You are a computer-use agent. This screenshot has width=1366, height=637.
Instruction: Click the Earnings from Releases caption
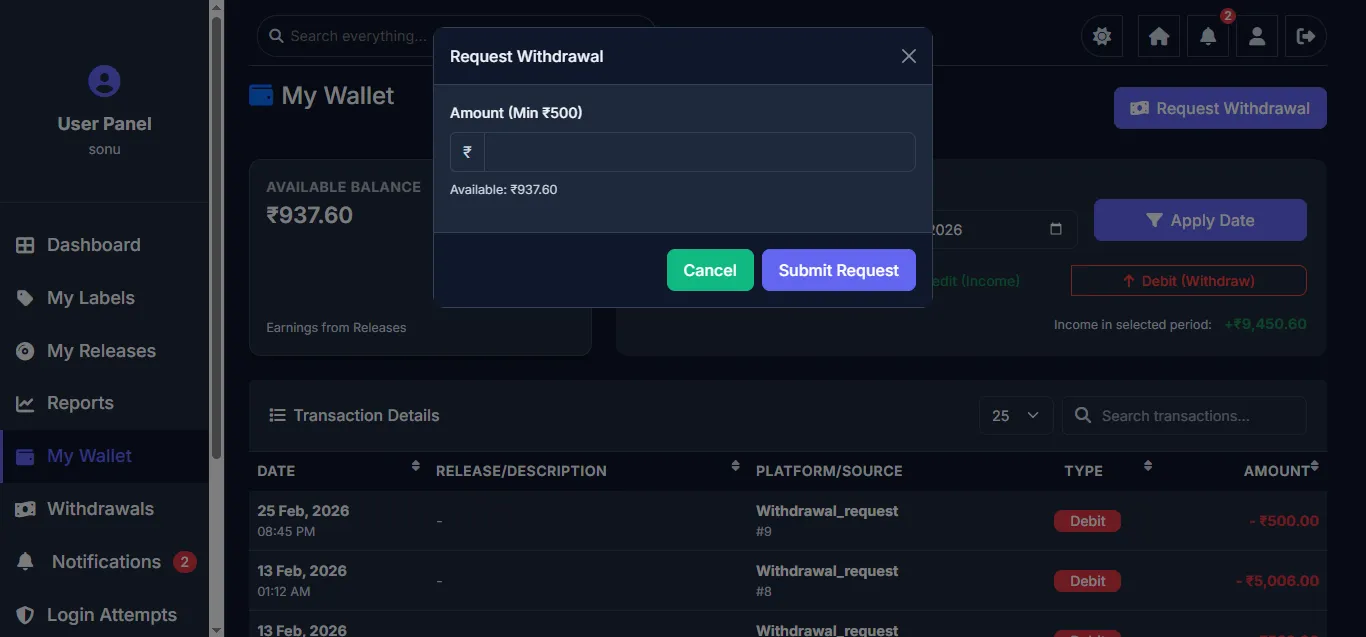336,327
